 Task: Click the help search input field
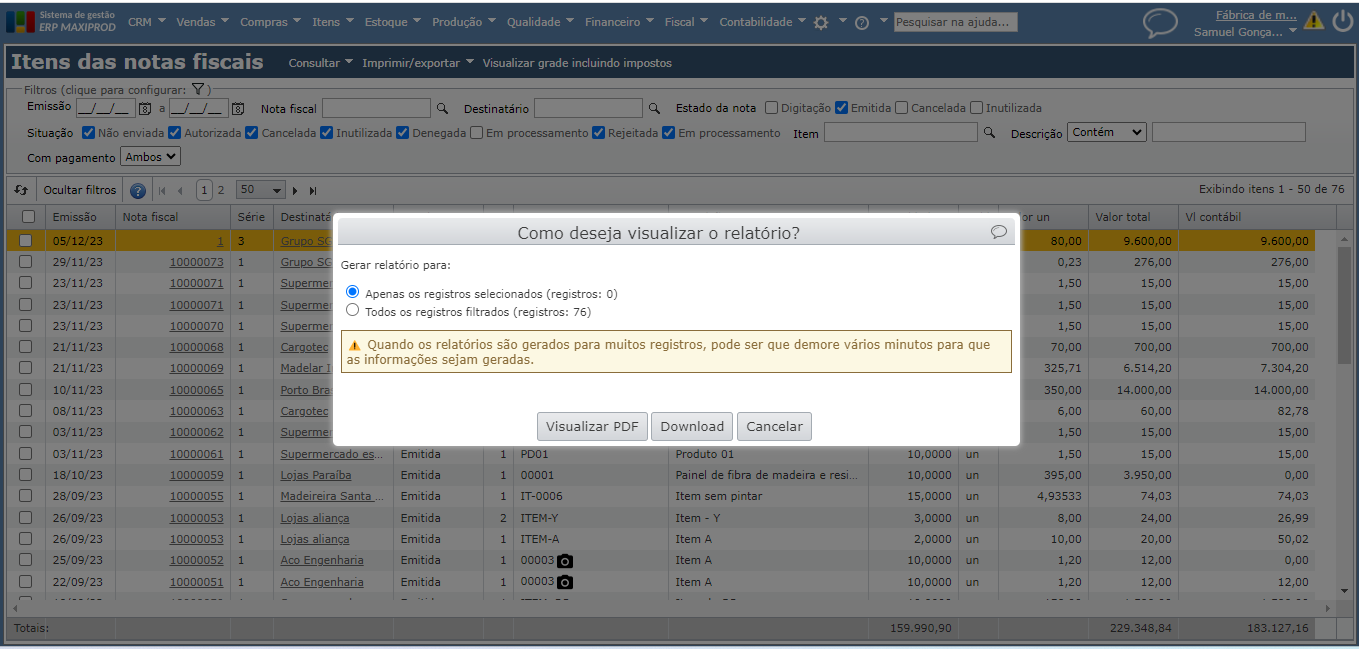955,22
